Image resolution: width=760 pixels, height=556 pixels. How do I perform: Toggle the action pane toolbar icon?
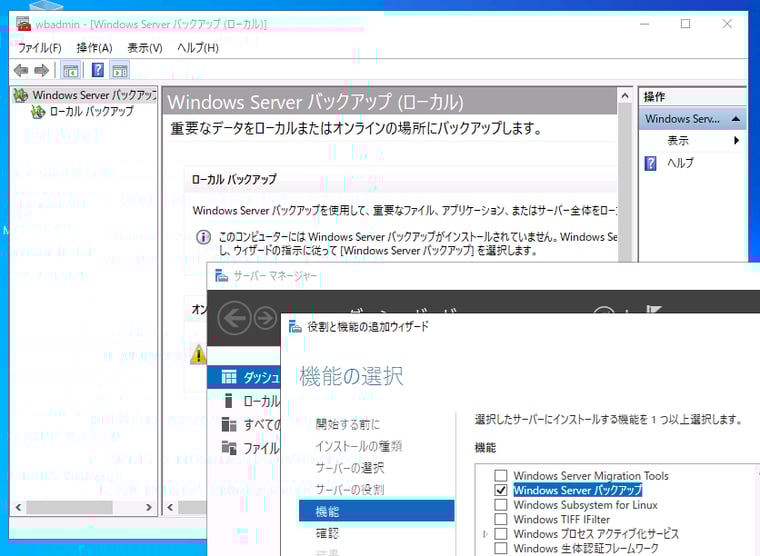click(120, 71)
